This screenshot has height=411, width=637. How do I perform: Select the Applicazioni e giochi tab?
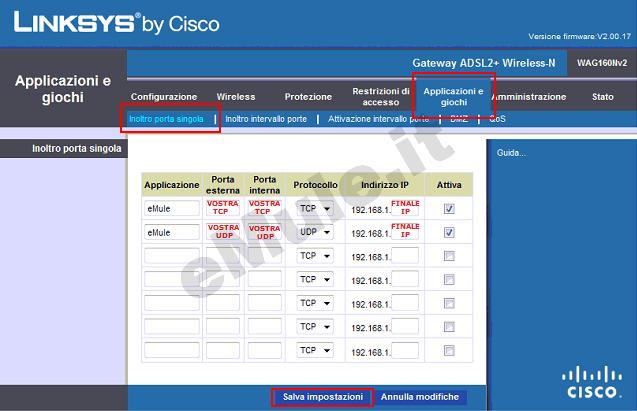(453, 97)
